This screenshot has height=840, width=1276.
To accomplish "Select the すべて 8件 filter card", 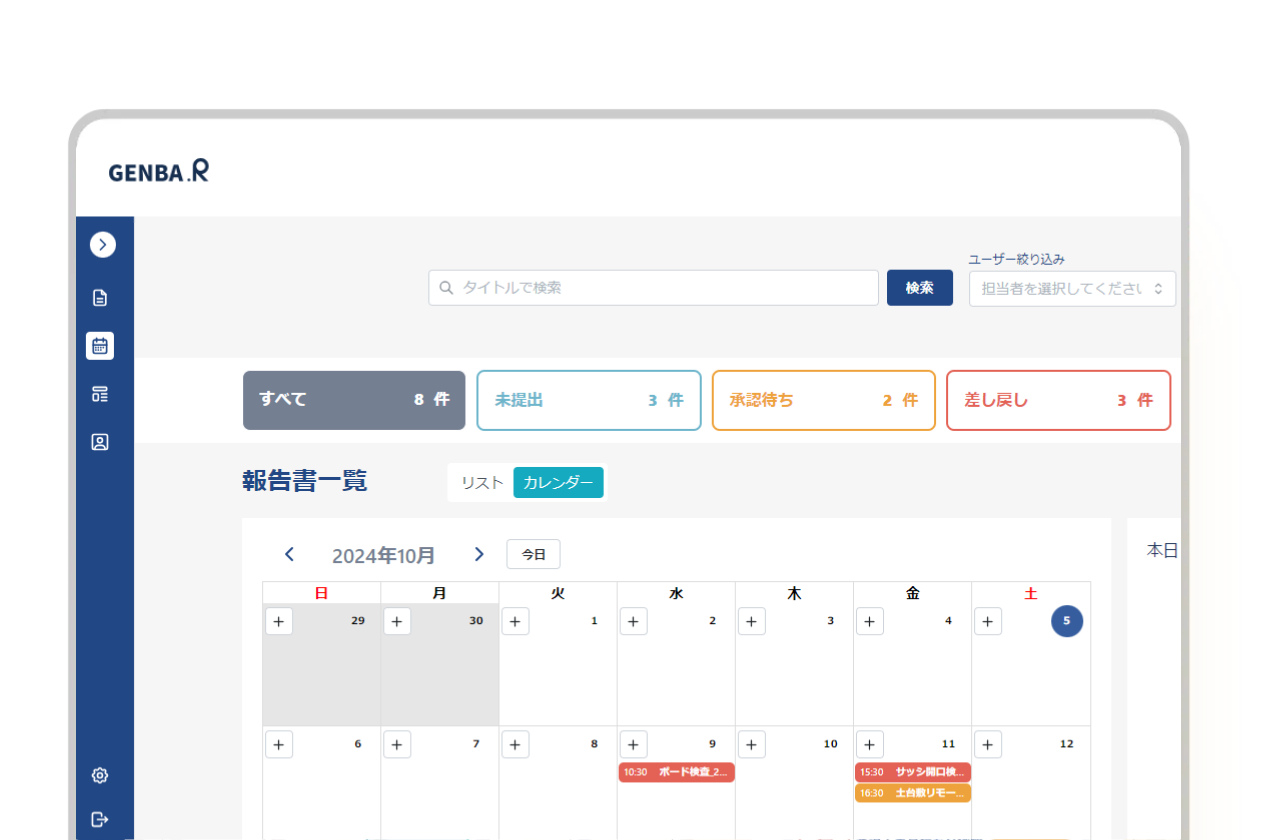I will (x=354, y=400).
